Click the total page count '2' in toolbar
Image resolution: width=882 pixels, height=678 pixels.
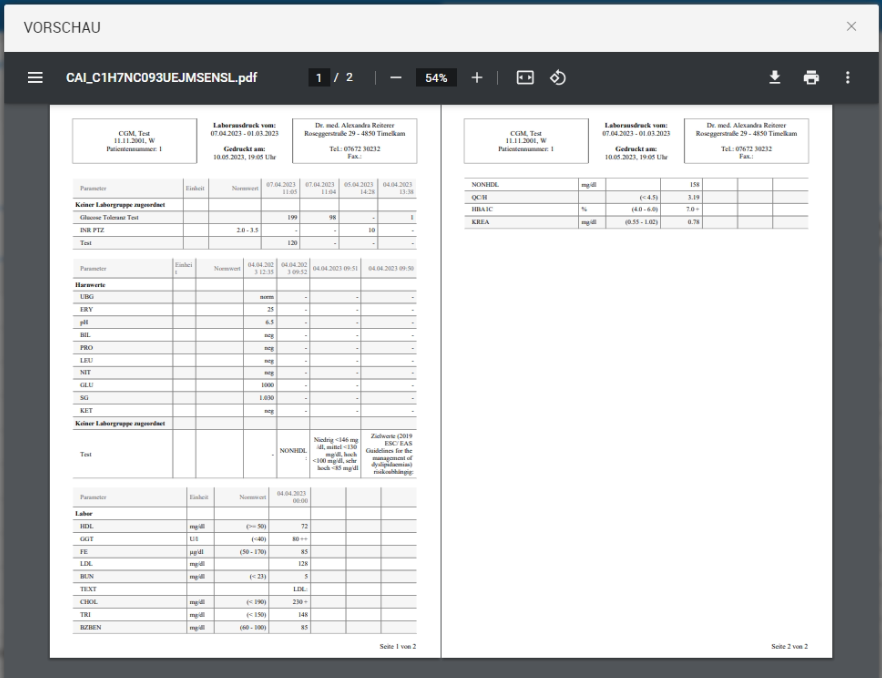click(x=349, y=78)
